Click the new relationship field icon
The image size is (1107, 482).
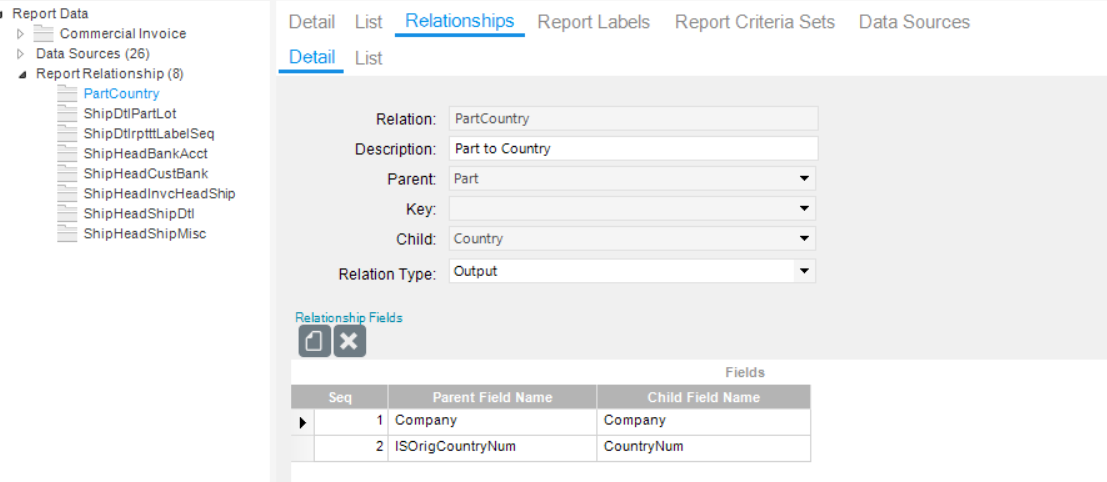coord(314,342)
